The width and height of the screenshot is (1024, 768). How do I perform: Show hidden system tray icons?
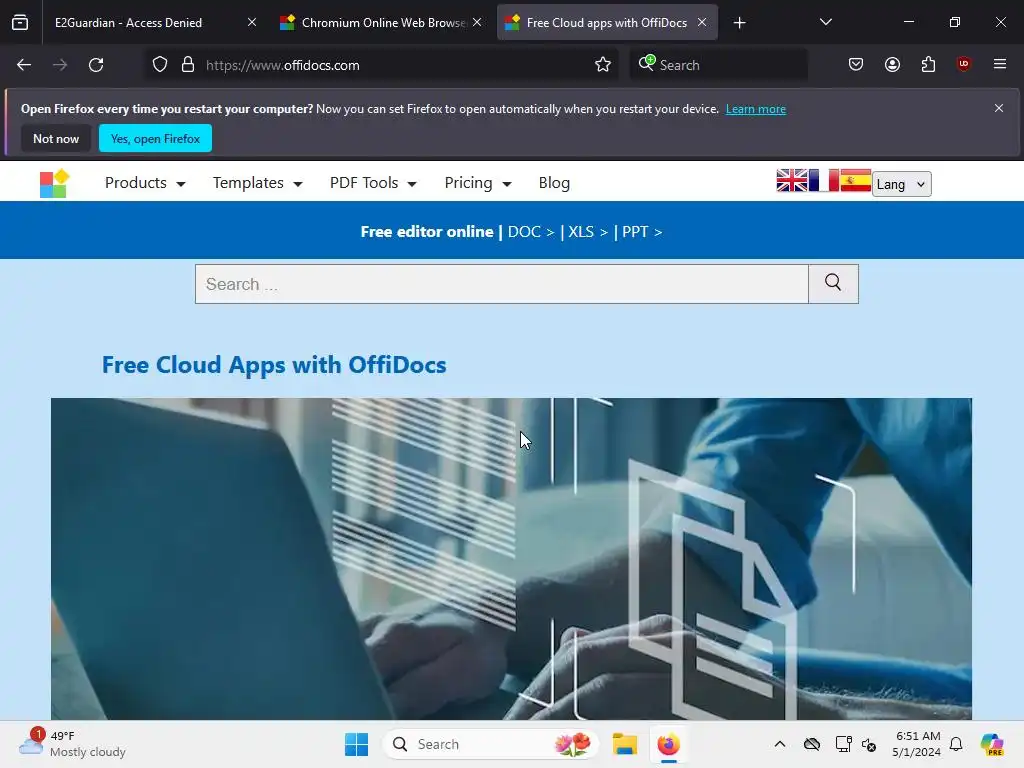coord(780,744)
